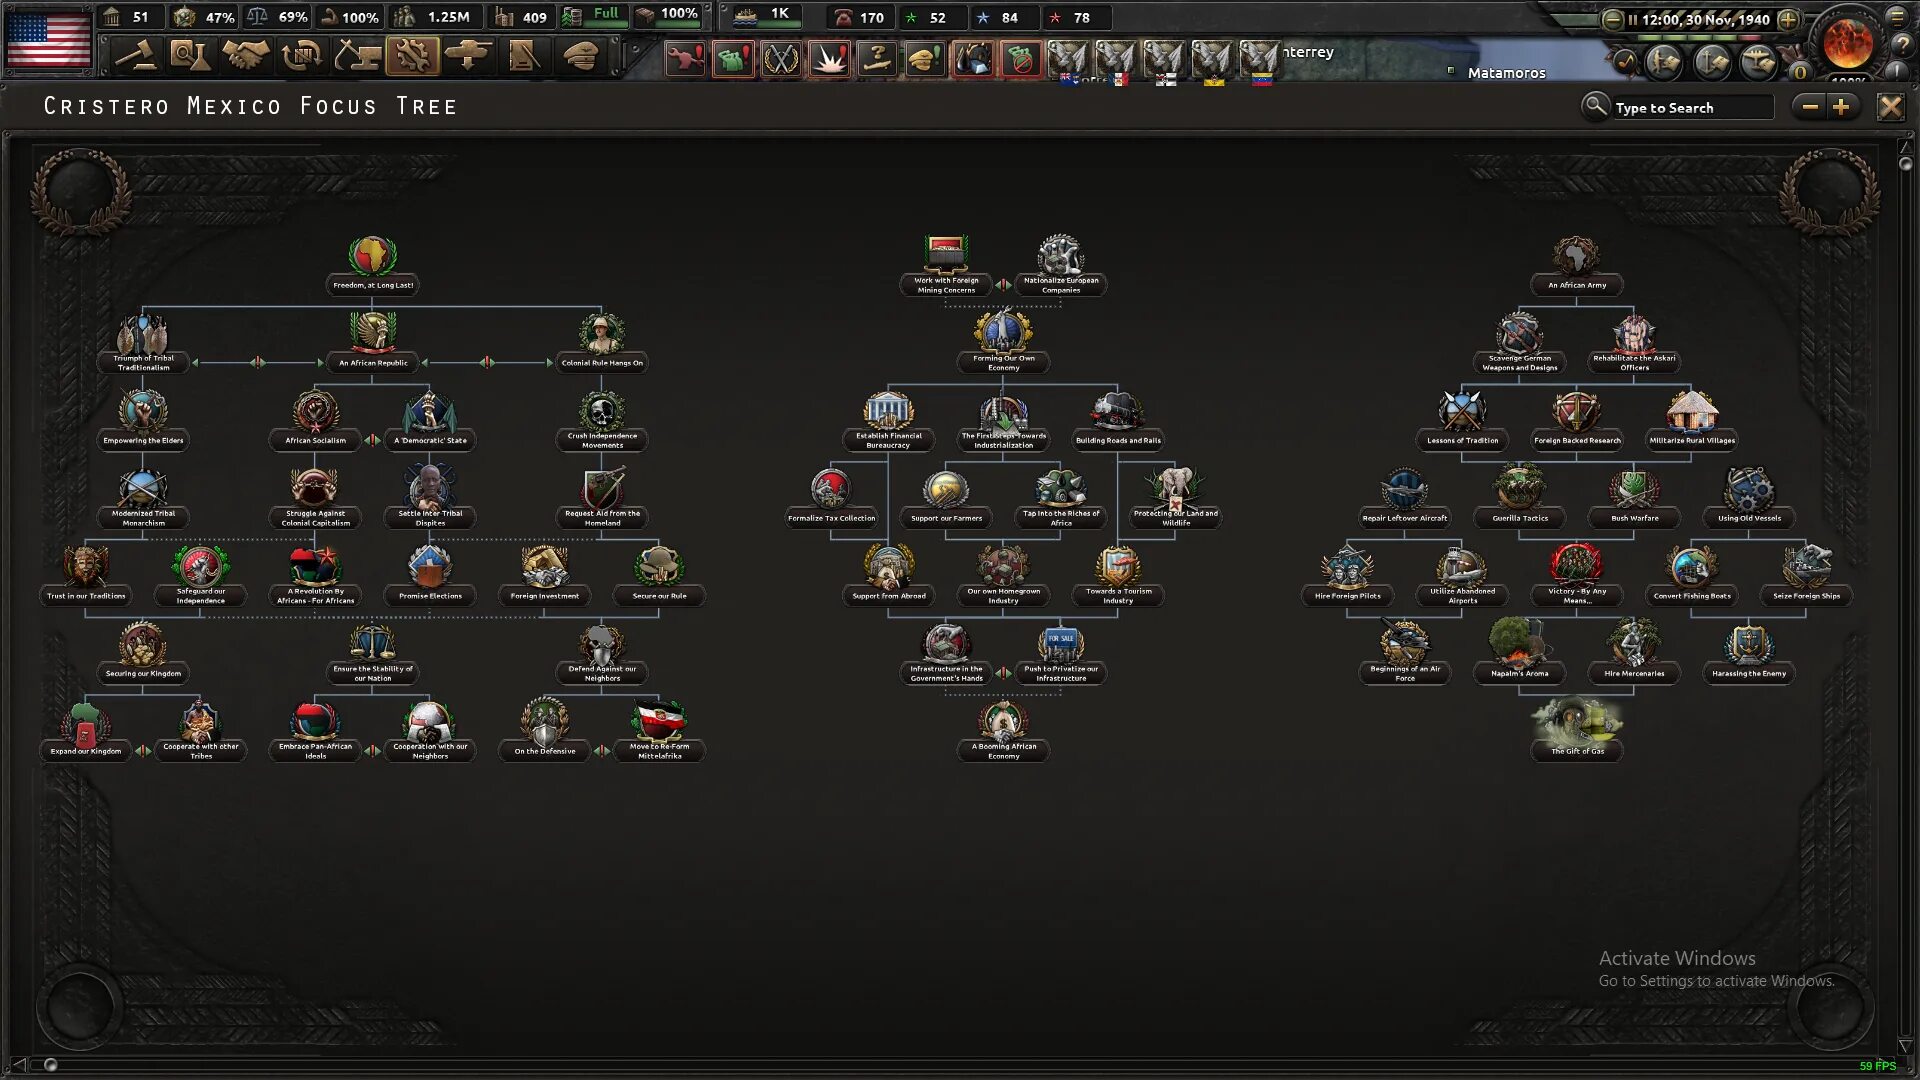Image resolution: width=1920 pixels, height=1080 pixels.
Task: Open the army ledger soldier icon
Action: click(1664, 62)
